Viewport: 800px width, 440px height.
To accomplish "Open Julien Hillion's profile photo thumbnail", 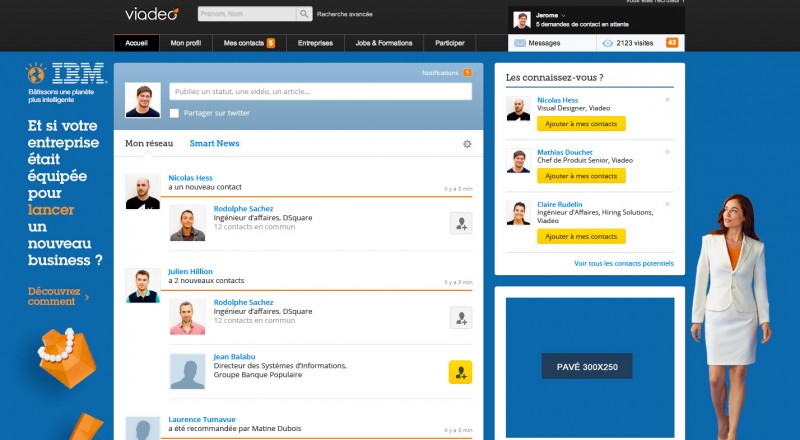I will [x=143, y=285].
